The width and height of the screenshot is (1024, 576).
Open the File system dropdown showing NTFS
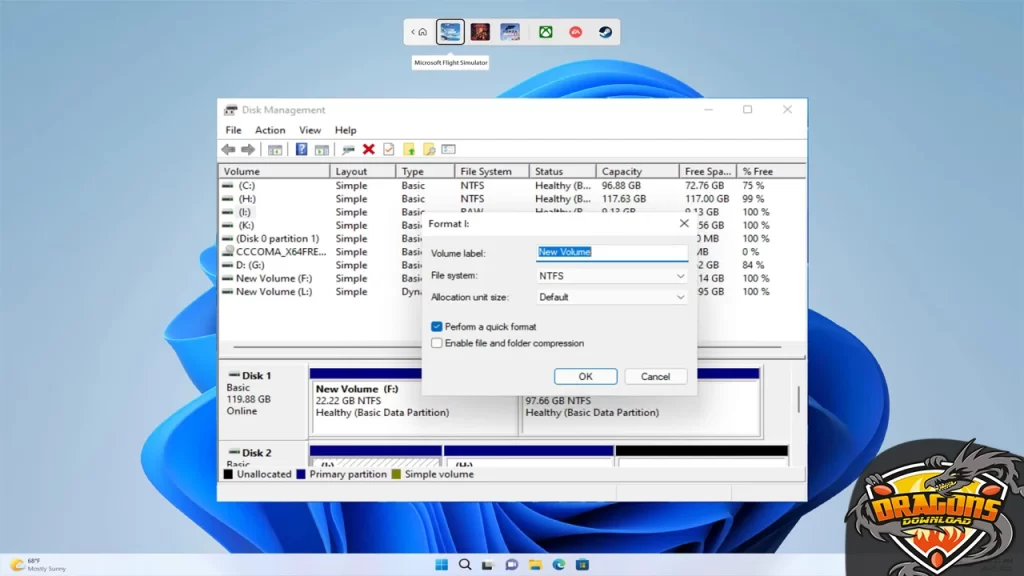pos(679,275)
